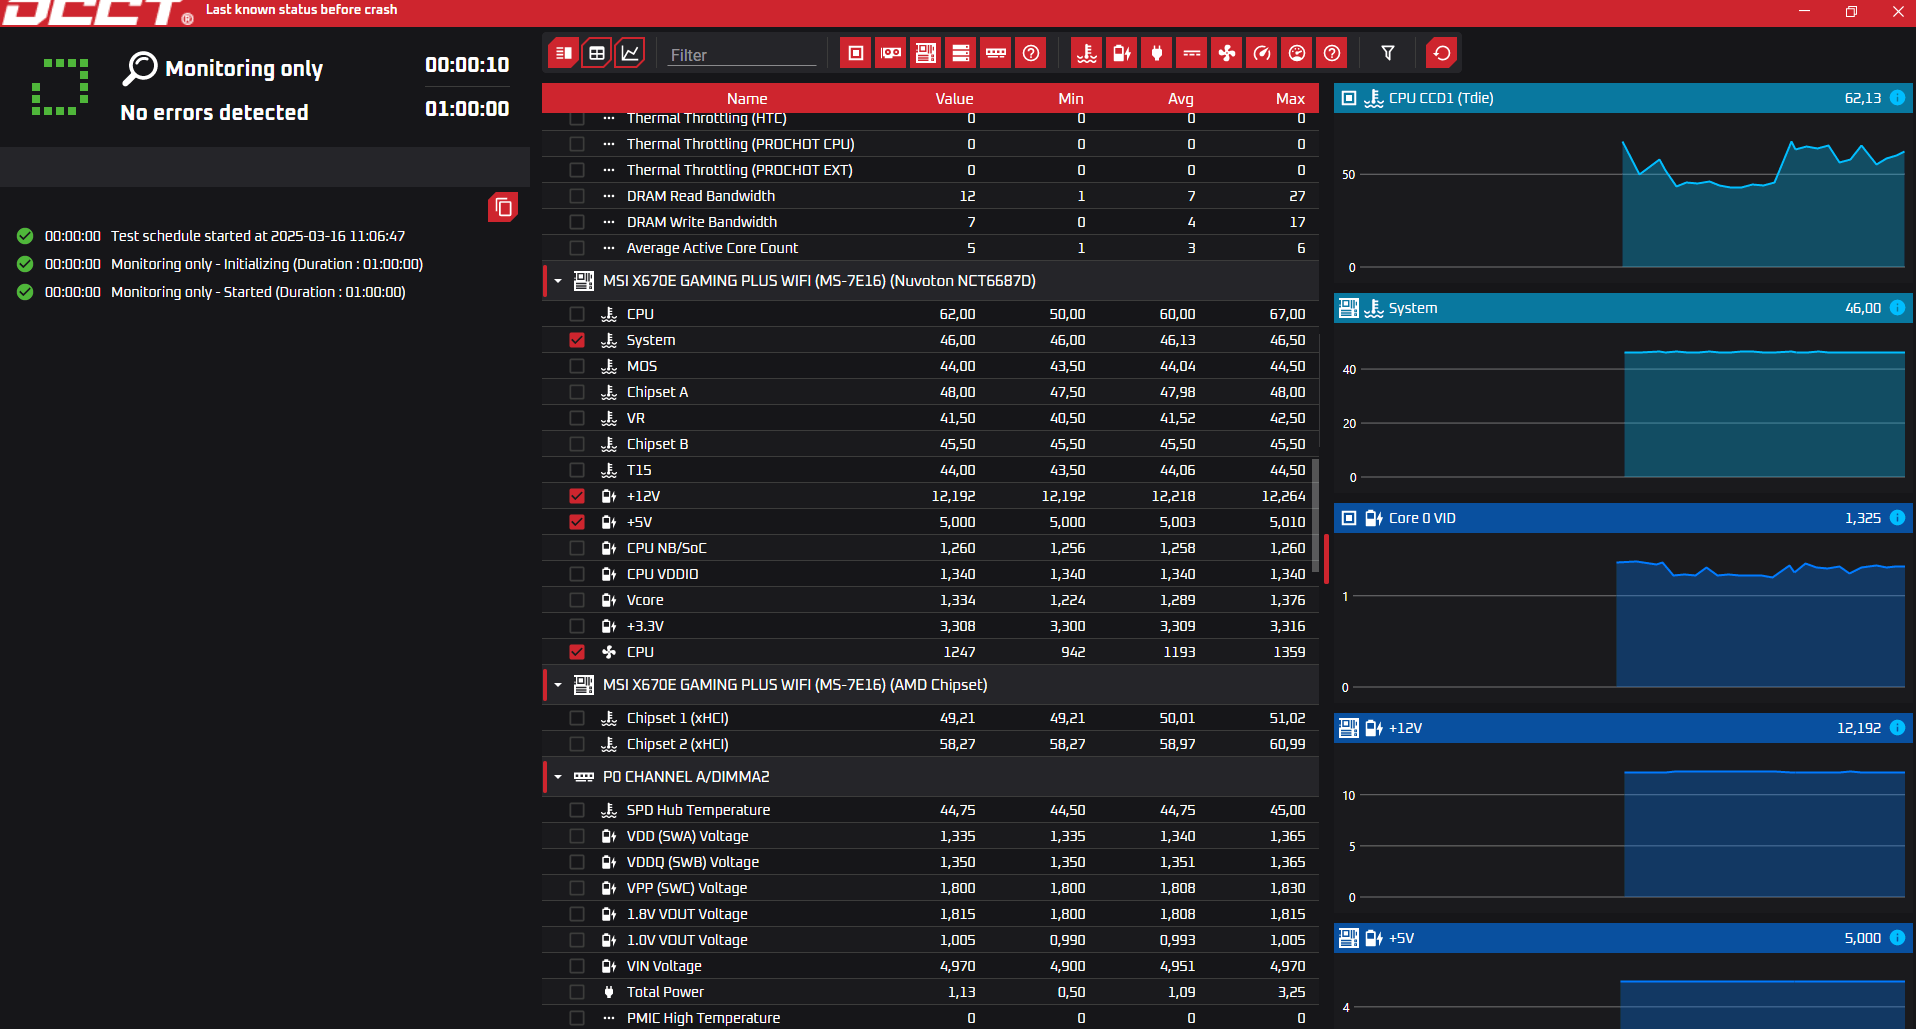Image resolution: width=1916 pixels, height=1029 pixels.
Task: Uncheck the +5V voltage checkbox
Action: coord(577,522)
